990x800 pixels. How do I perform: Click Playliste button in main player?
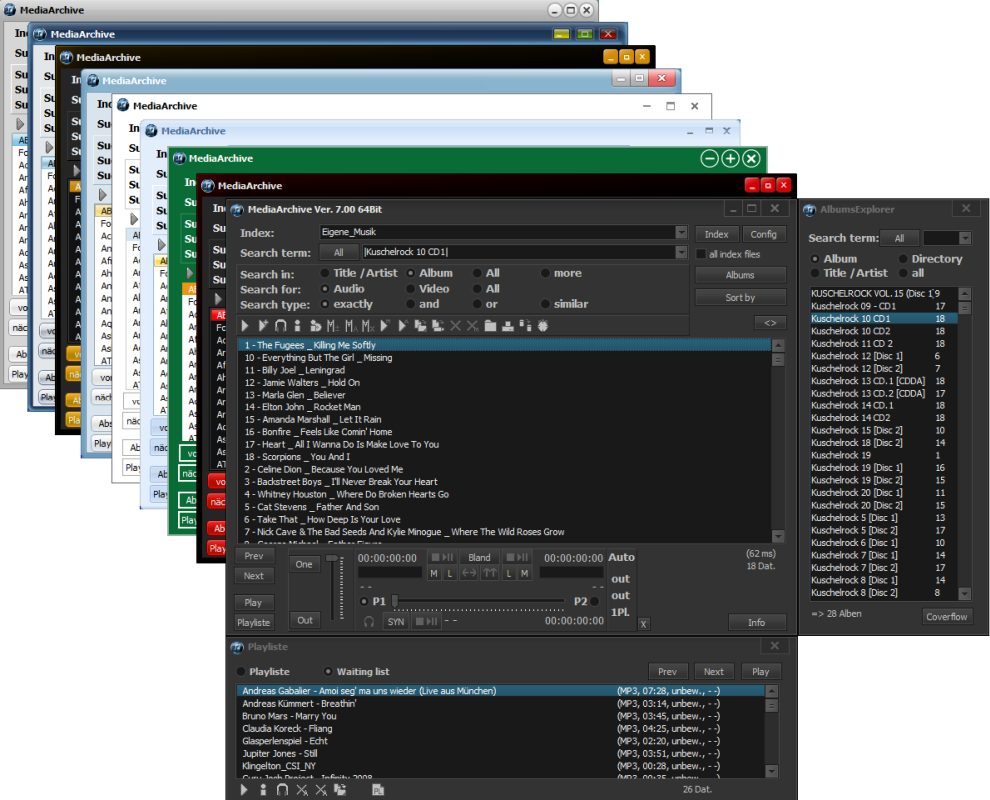point(254,623)
